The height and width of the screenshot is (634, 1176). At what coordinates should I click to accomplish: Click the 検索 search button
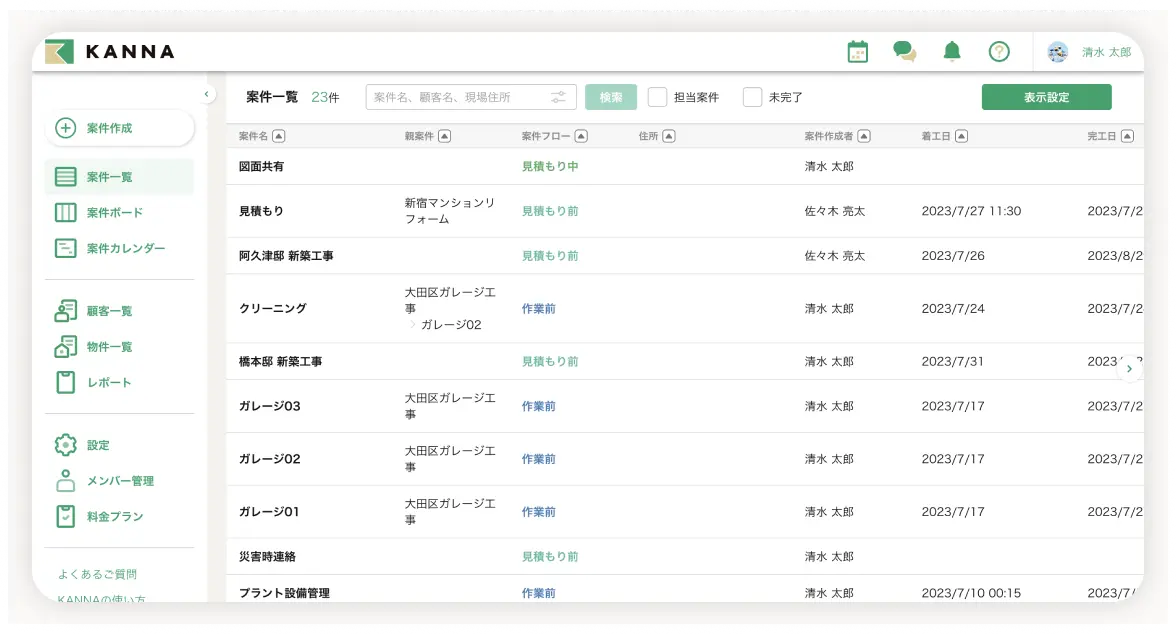pos(610,98)
